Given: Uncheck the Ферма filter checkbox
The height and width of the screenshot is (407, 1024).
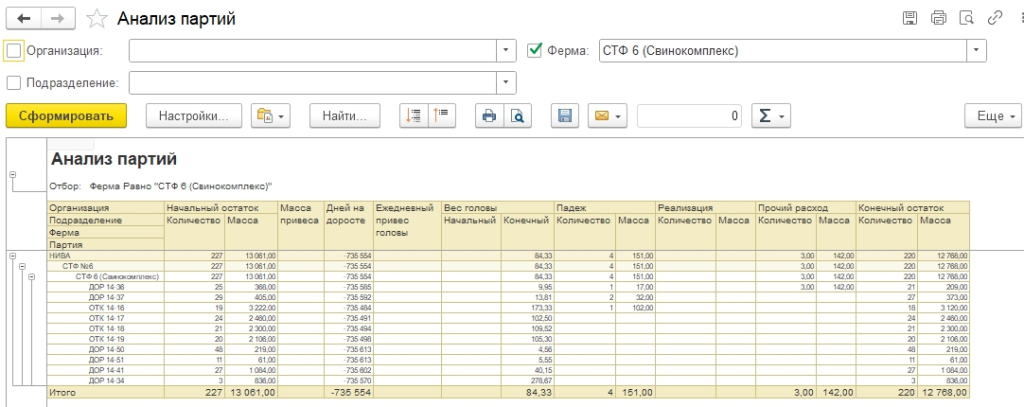Looking at the screenshot, I should pyautogui.click(x=534, y=50).
